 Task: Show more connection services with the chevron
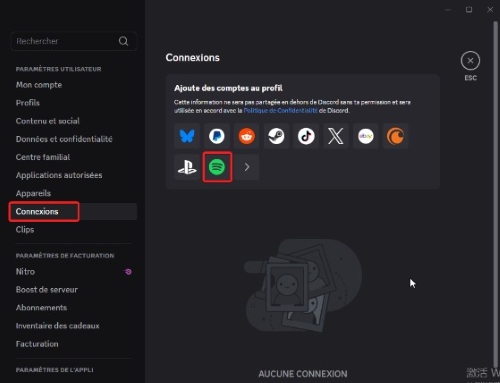coord(247,167)
